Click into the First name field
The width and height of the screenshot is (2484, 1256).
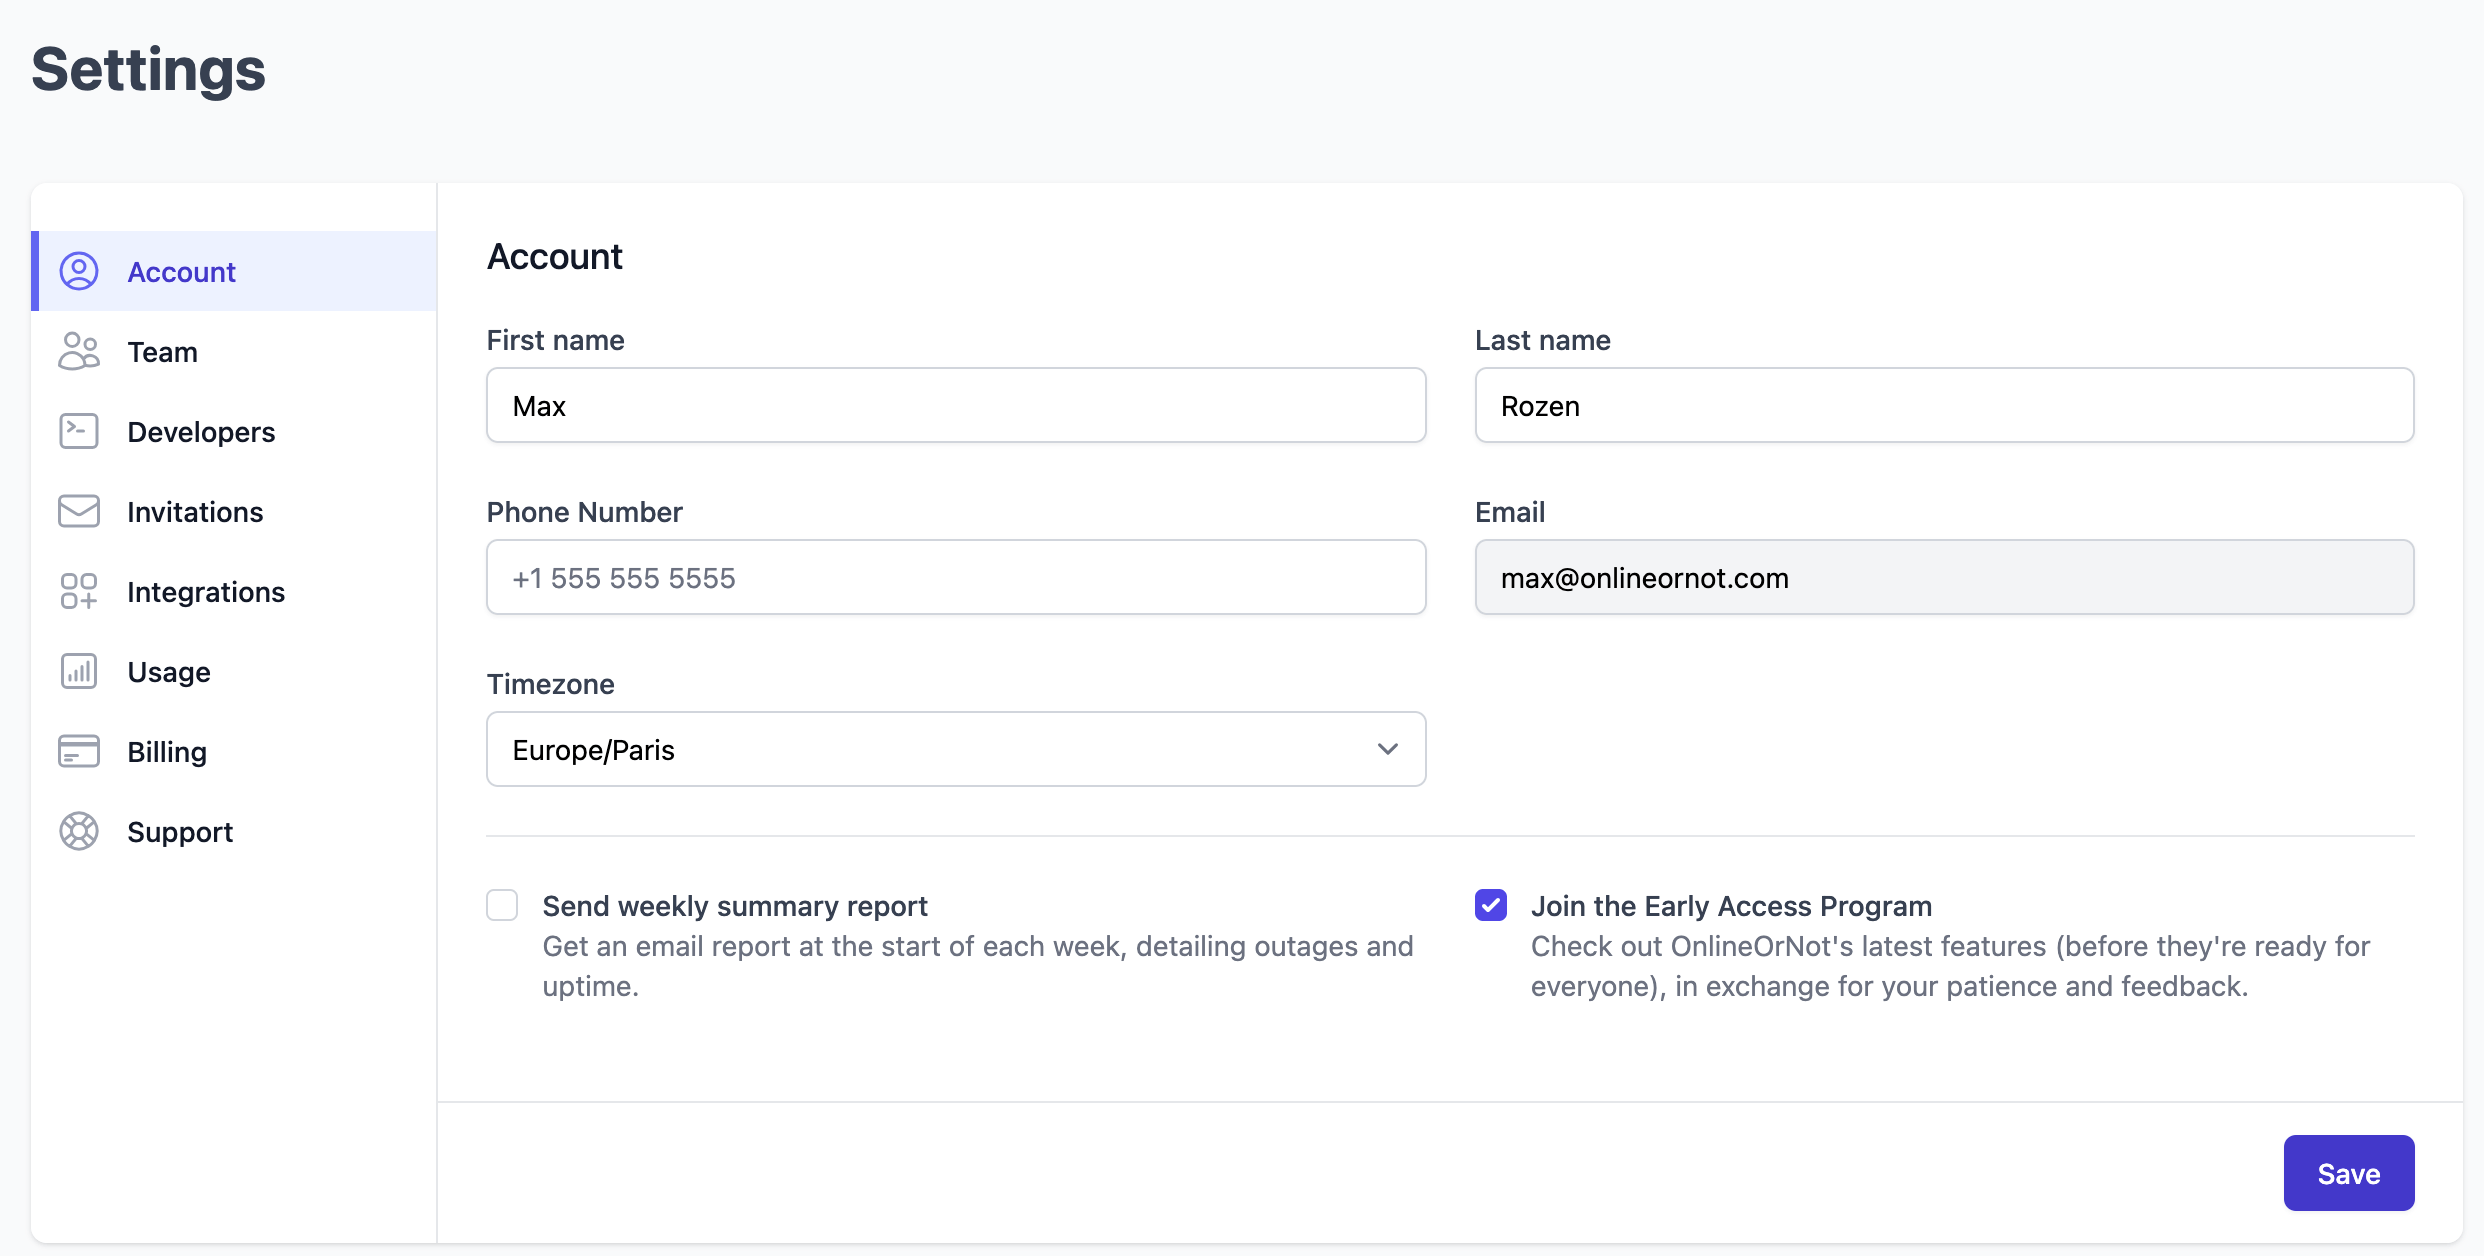point(955,405)
